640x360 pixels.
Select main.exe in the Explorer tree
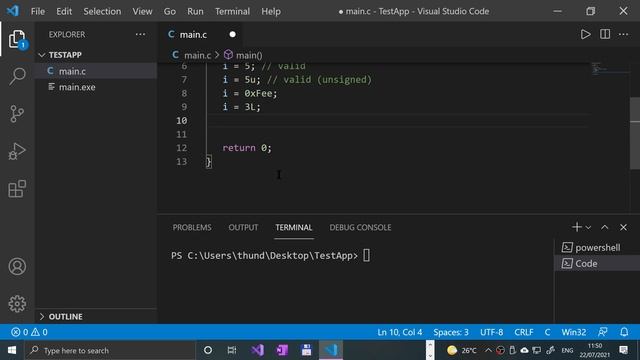(x=96, y=87)
